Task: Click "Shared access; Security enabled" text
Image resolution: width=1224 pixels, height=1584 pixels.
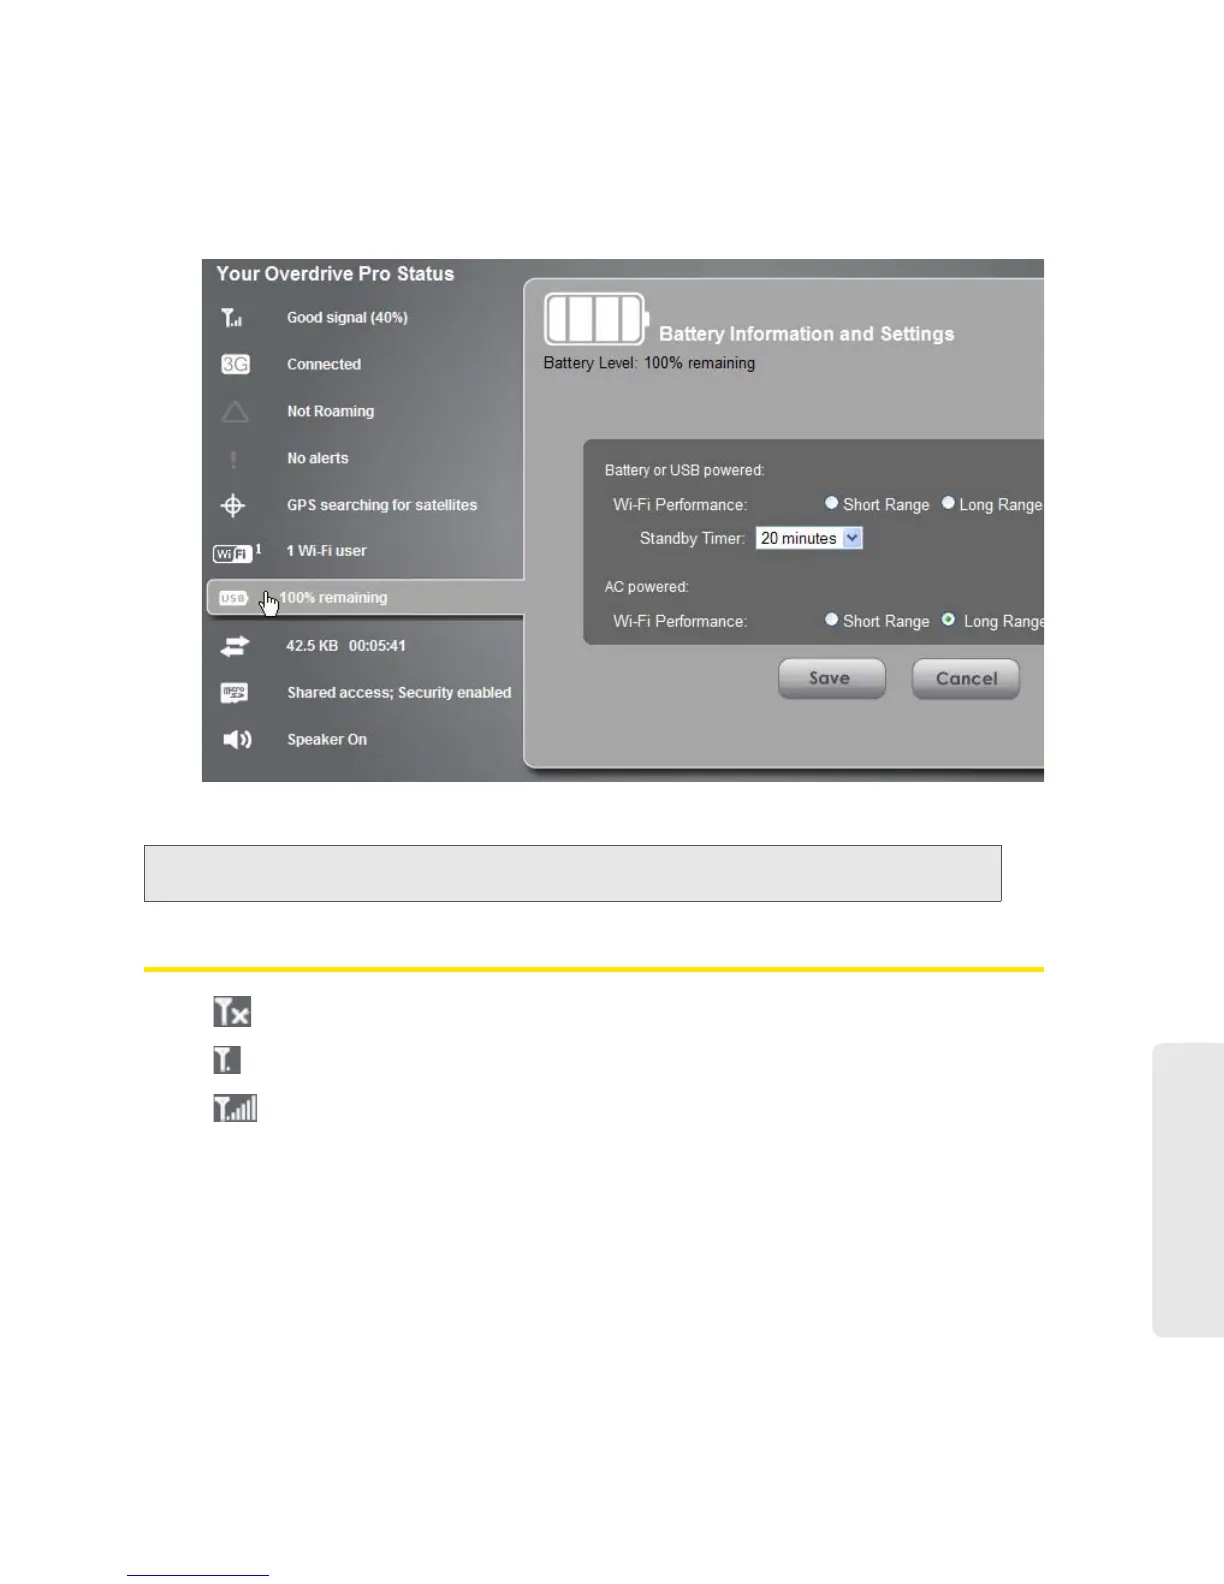Action: (399, 693)
